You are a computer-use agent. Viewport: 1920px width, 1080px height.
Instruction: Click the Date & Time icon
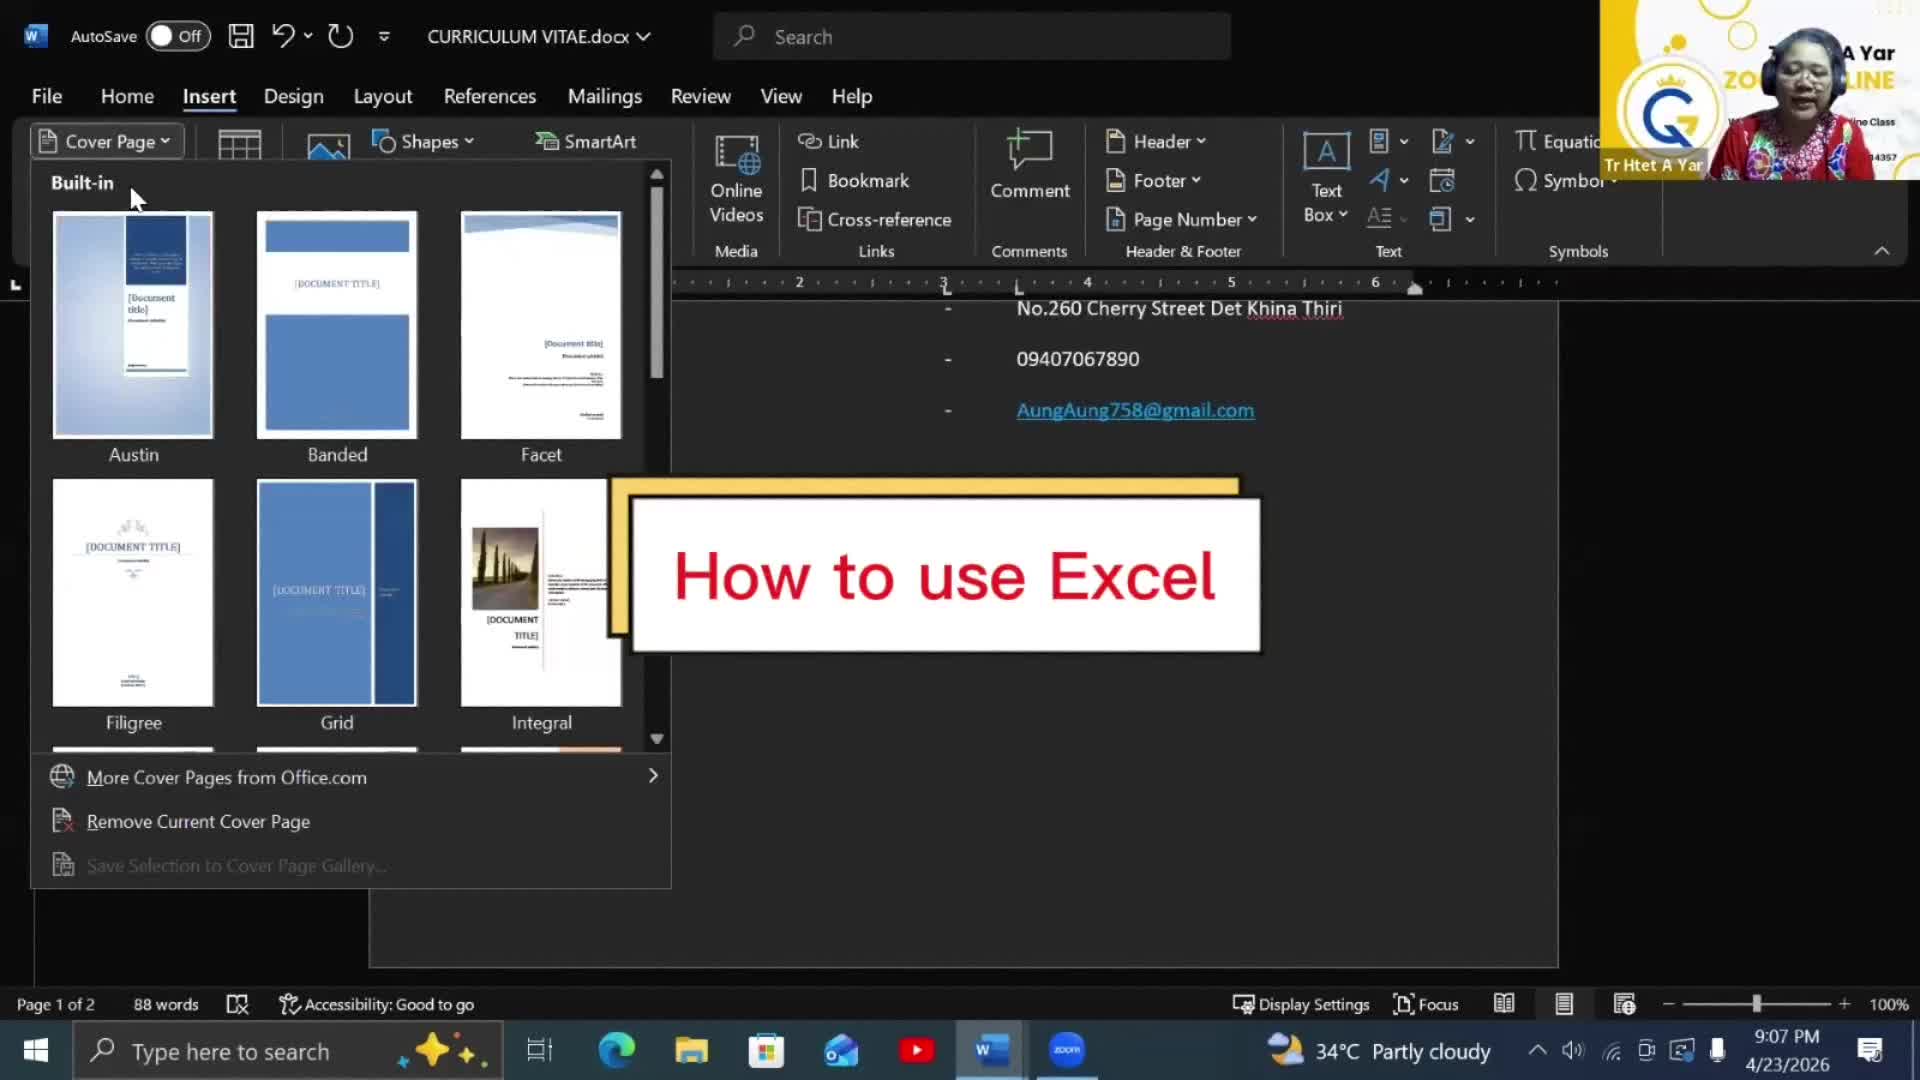tap(1442, 180)
